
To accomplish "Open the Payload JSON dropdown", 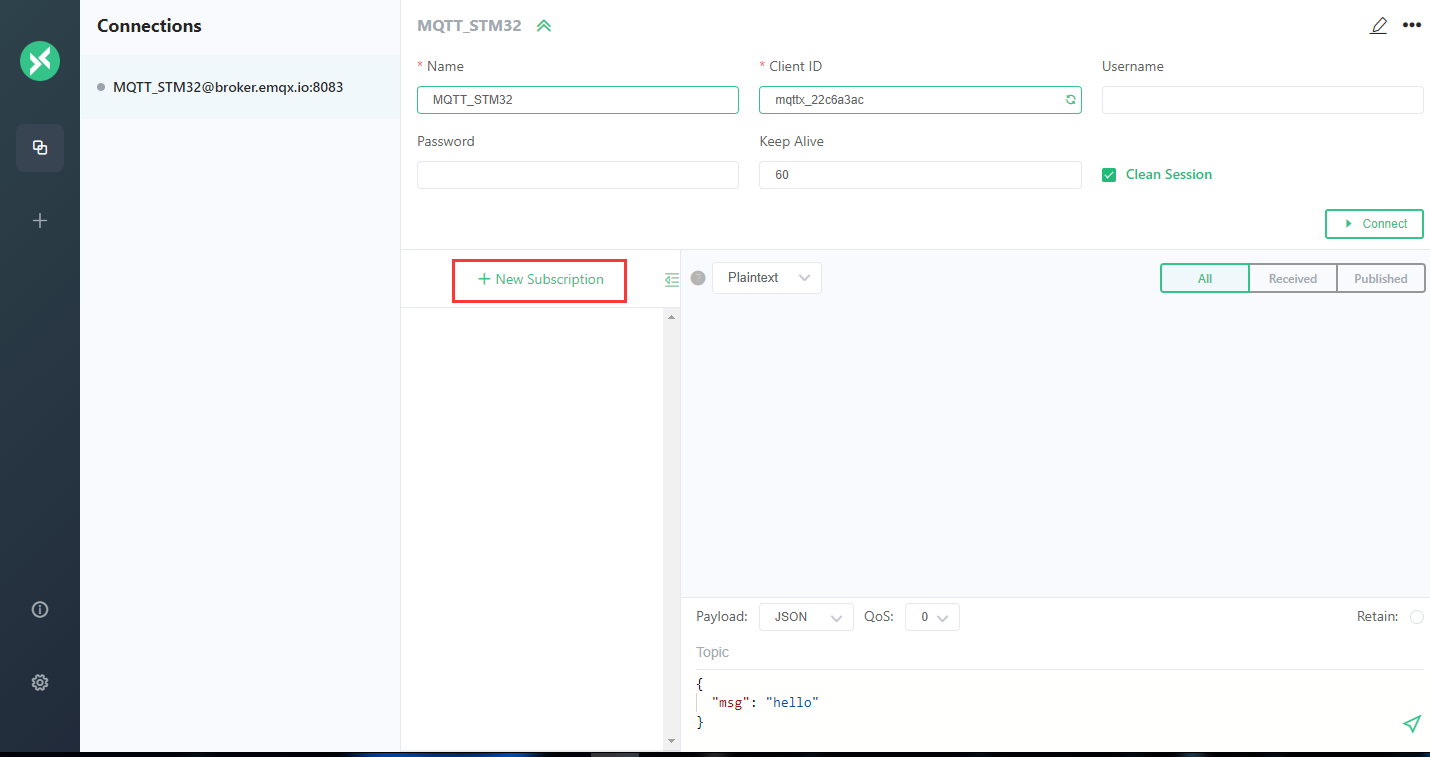I will click(806, 617).
